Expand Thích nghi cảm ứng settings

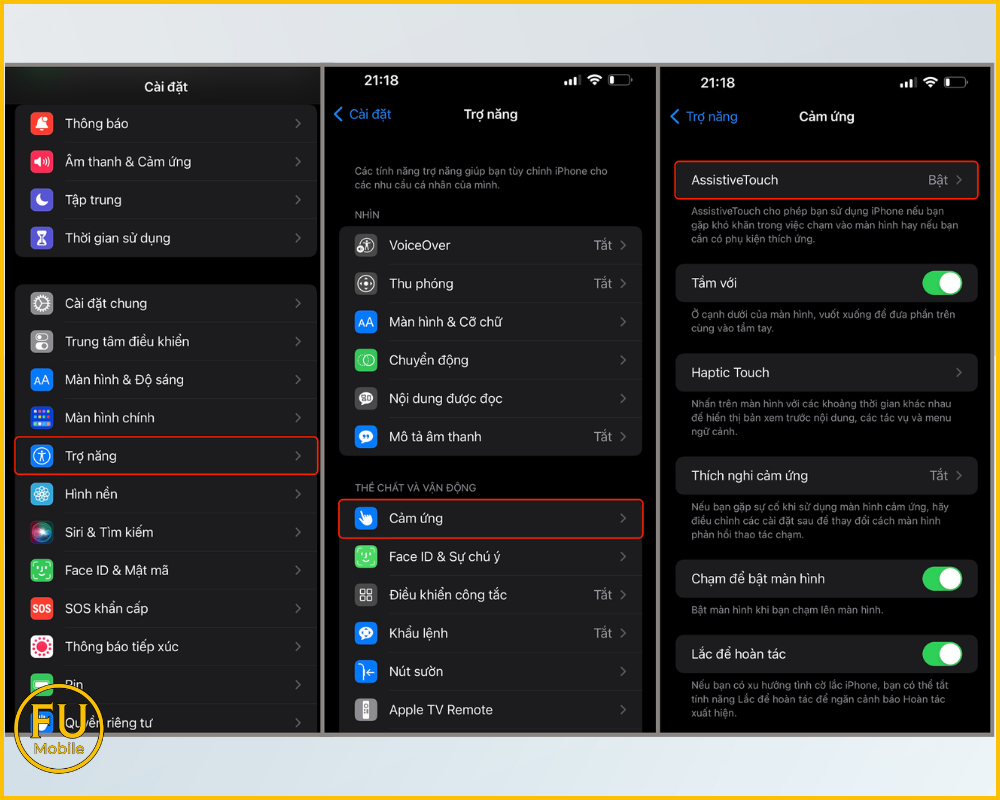tap(825, 475)
